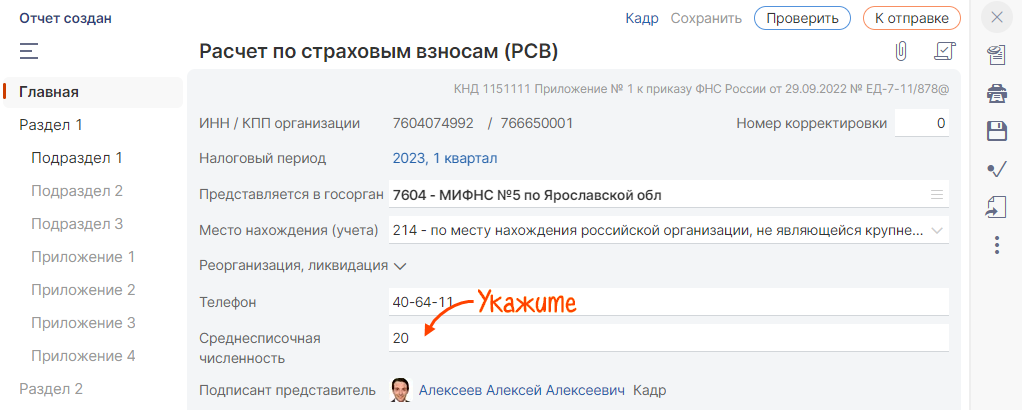Open Алексеев Алексей Алексеевич signer link

pyautogui.click(x=522, y=390)
